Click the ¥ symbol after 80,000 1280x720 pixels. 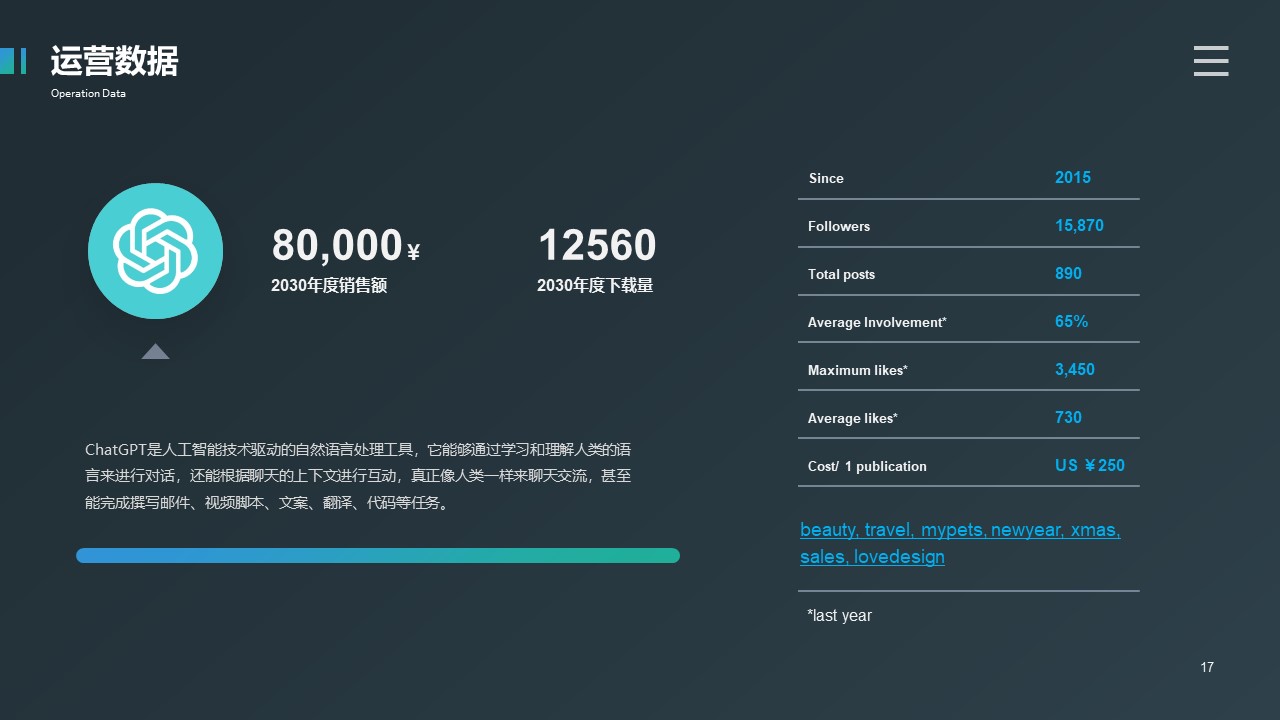coord(414,252)
